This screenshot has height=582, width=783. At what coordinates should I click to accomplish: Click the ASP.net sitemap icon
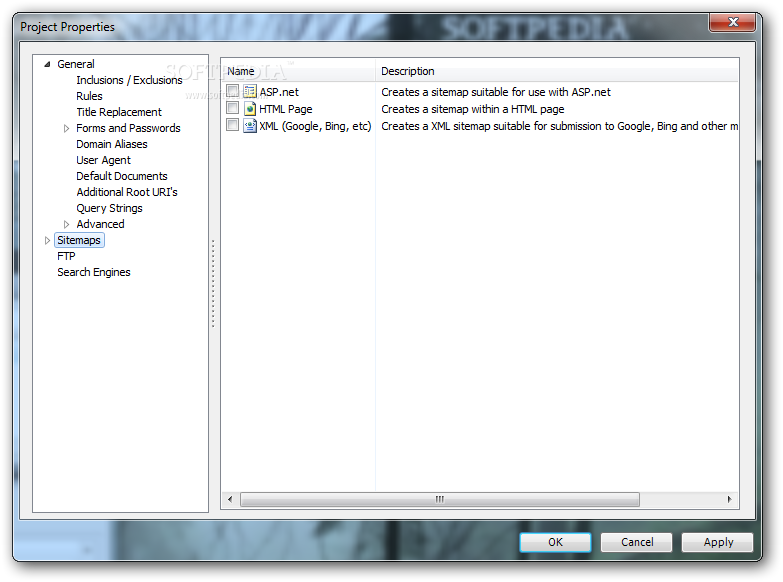[250, 91]
